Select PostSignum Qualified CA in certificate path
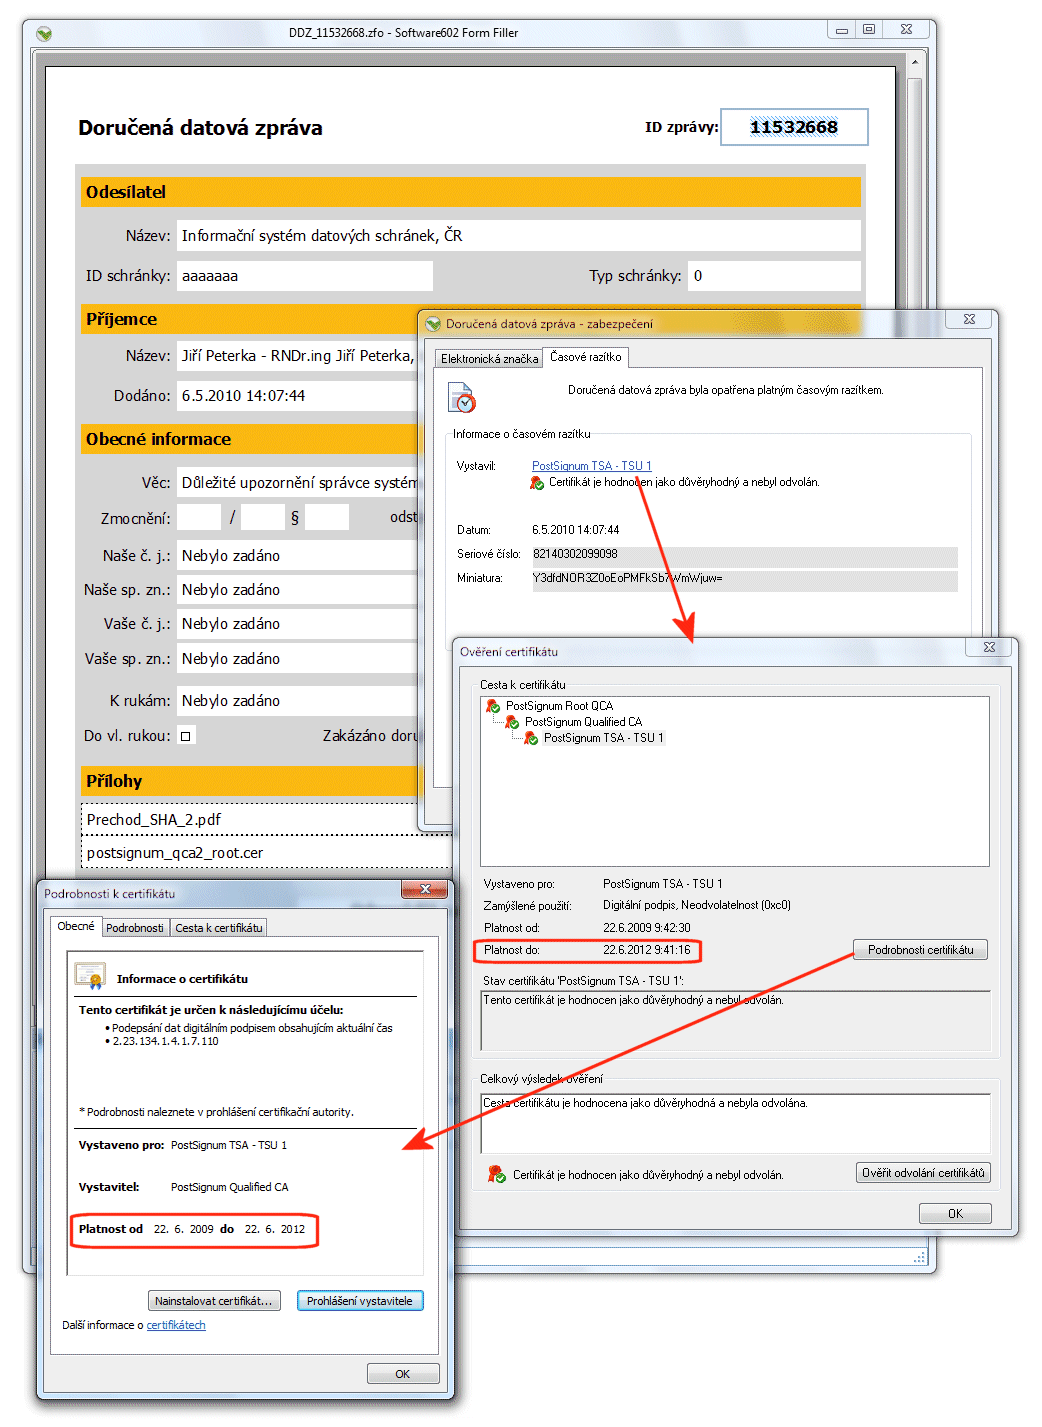This screenshot has width=1042, height=1427. (x=584, y=722)
